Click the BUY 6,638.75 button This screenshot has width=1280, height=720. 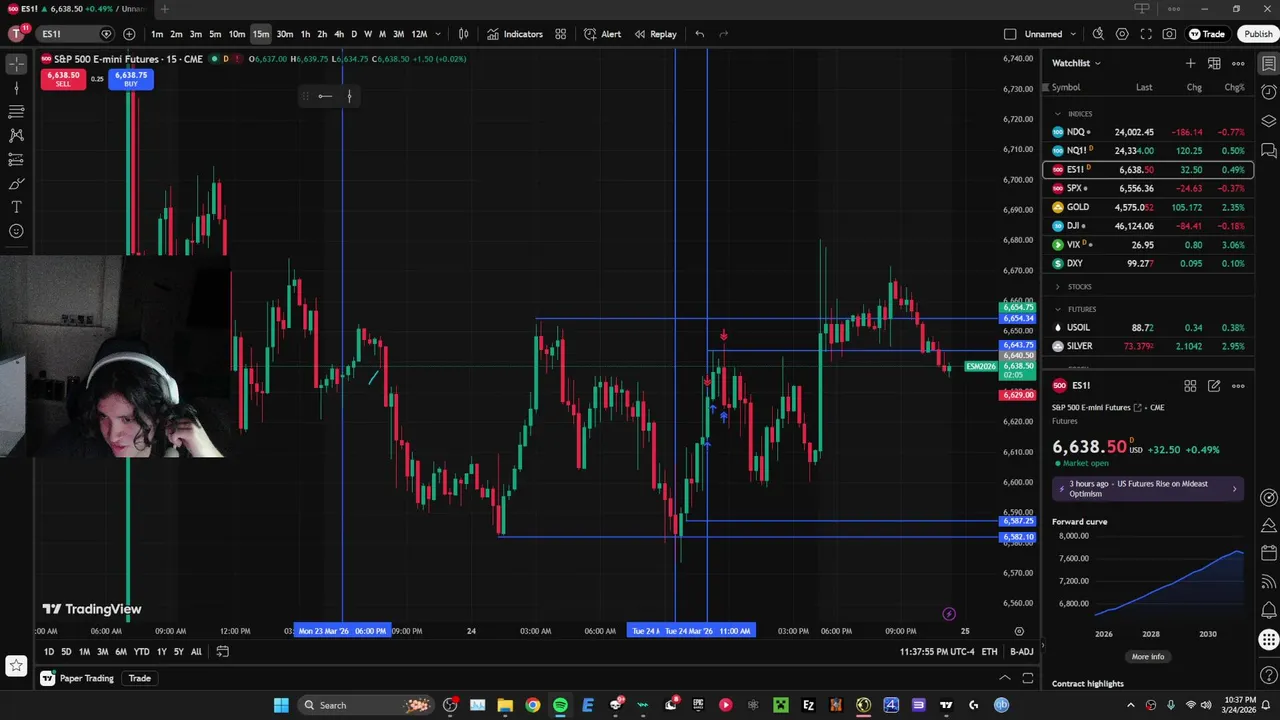click(x=131, y=79)
